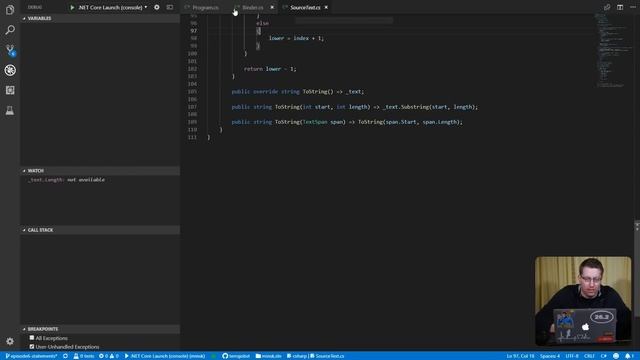640x360 pixels.
Task: Click the SourceText.cs status bar item
Action: 327,356
